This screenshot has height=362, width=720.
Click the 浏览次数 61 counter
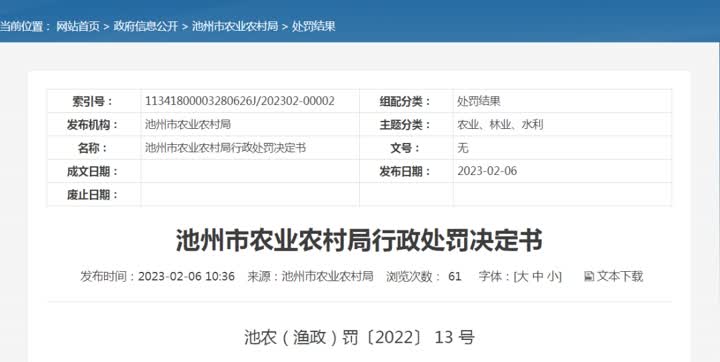click(x=423, y=277)
